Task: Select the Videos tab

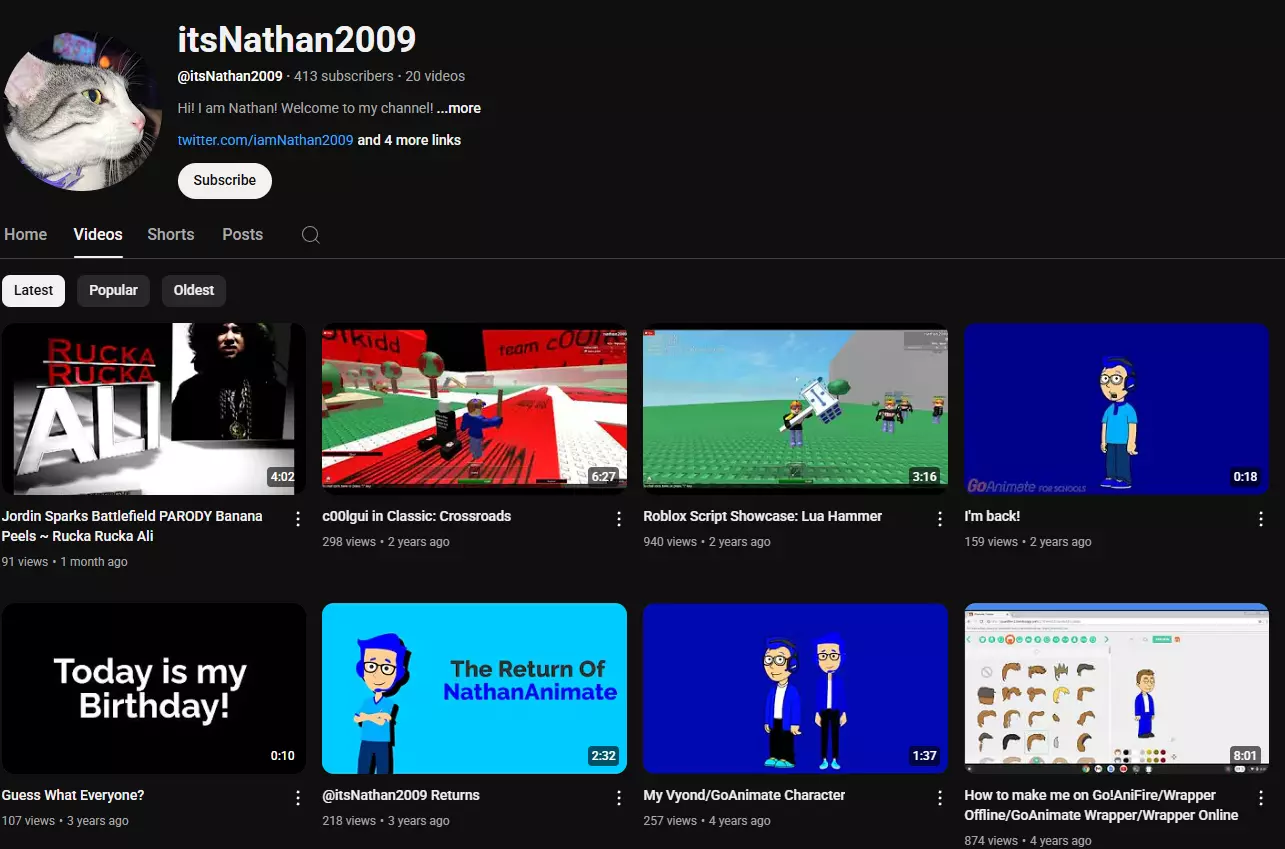Action: pyautogui.click(x=98, y=234)
